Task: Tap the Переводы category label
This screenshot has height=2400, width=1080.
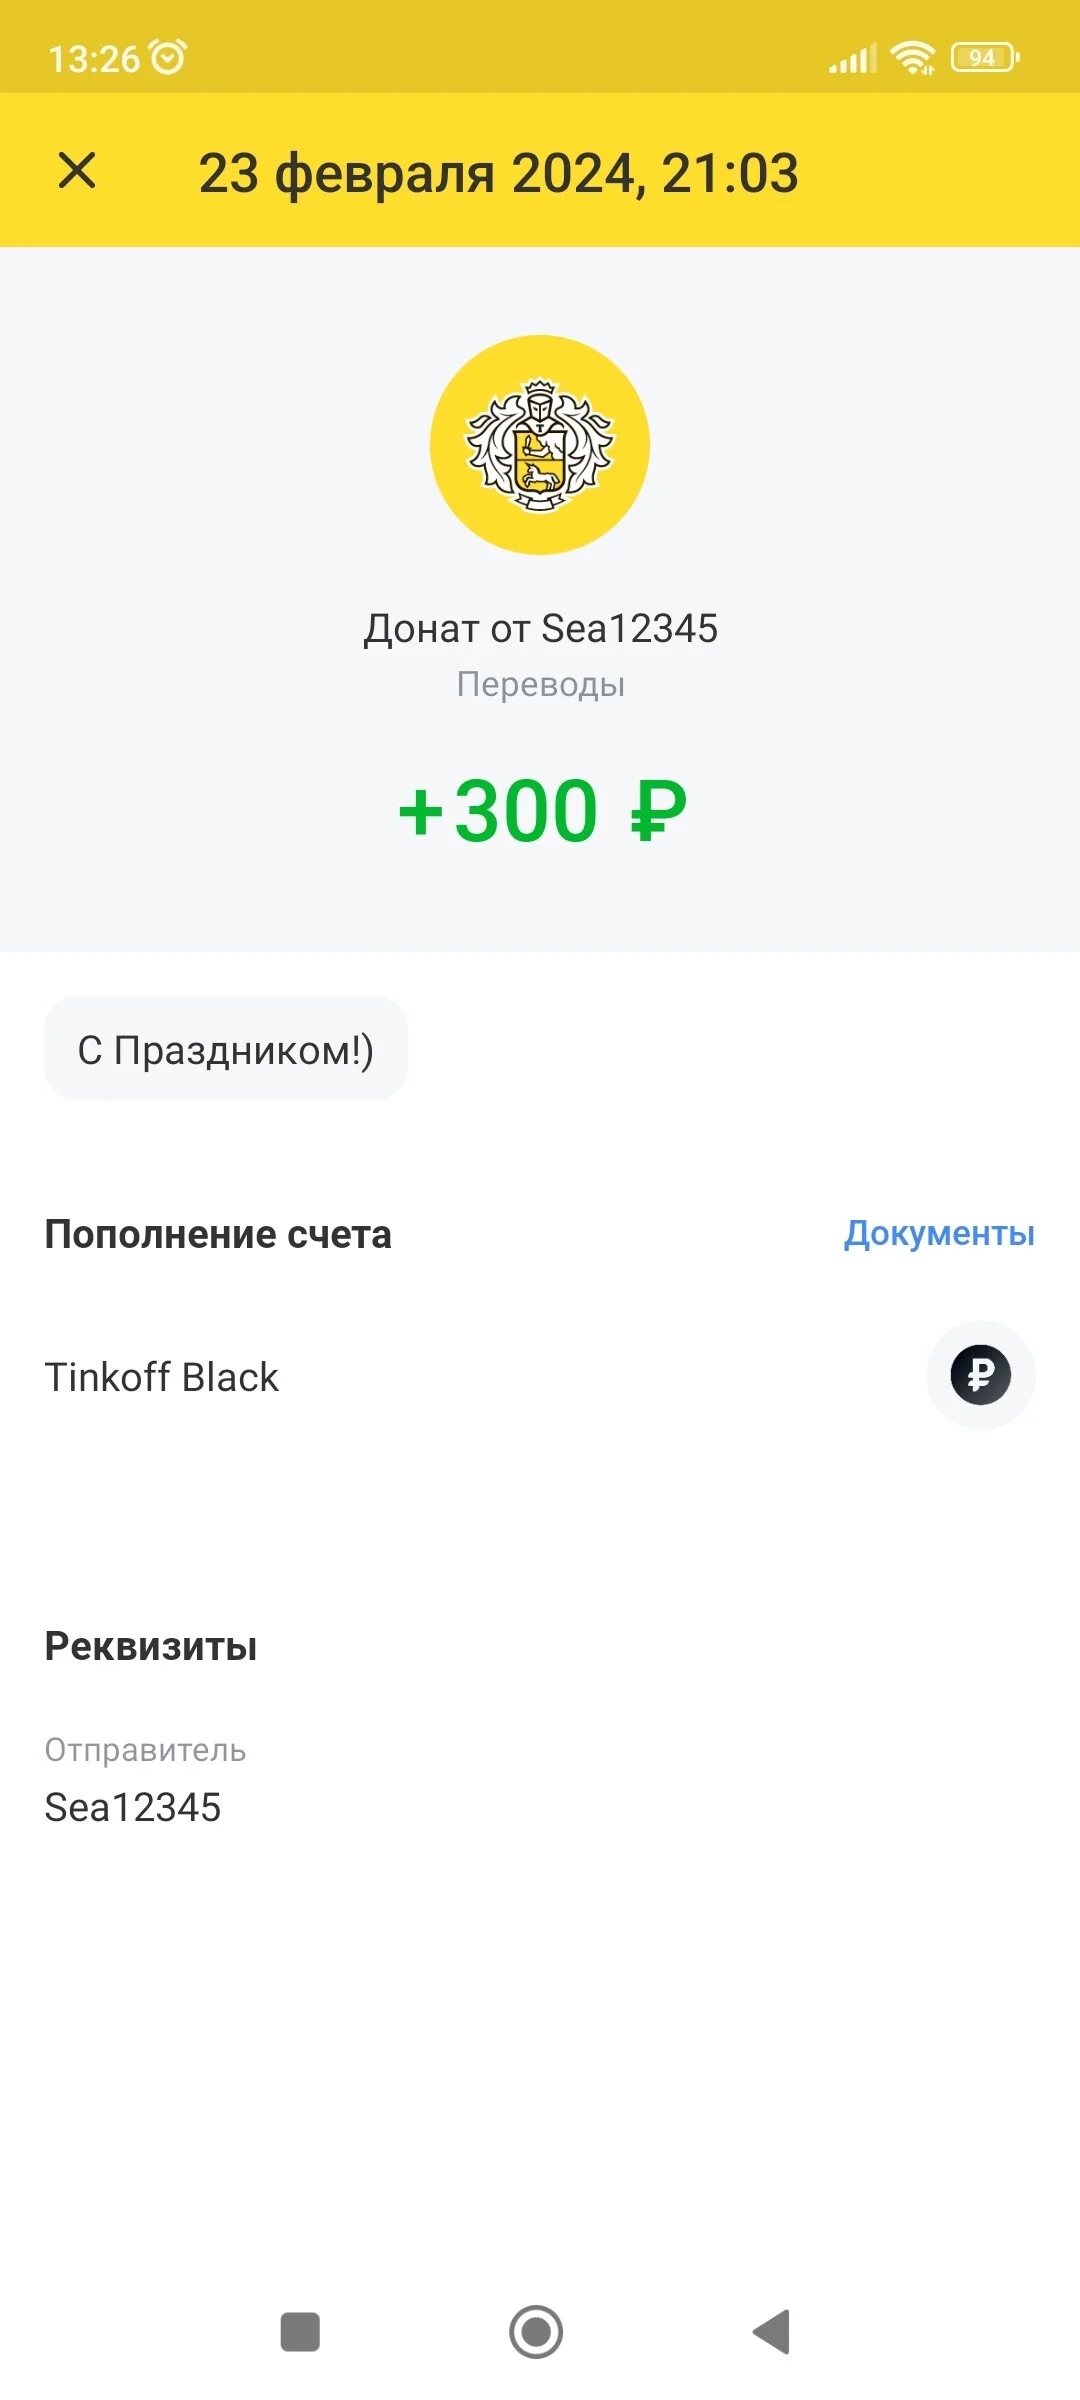Action: 540,684
